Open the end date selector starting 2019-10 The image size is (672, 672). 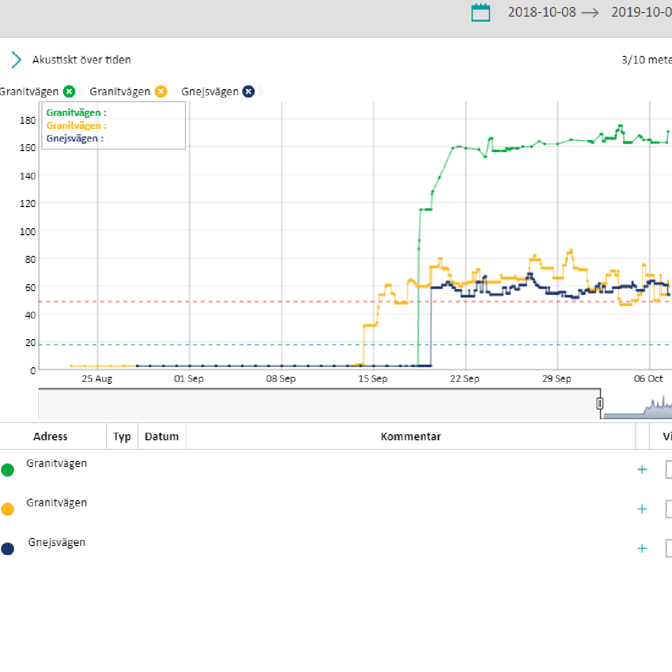[x=640, y=12]
